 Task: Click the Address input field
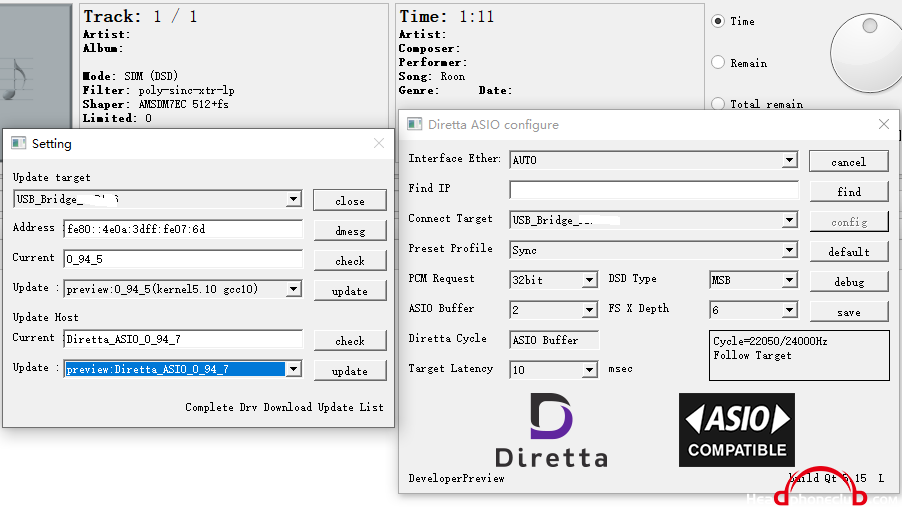pos(183,228)
